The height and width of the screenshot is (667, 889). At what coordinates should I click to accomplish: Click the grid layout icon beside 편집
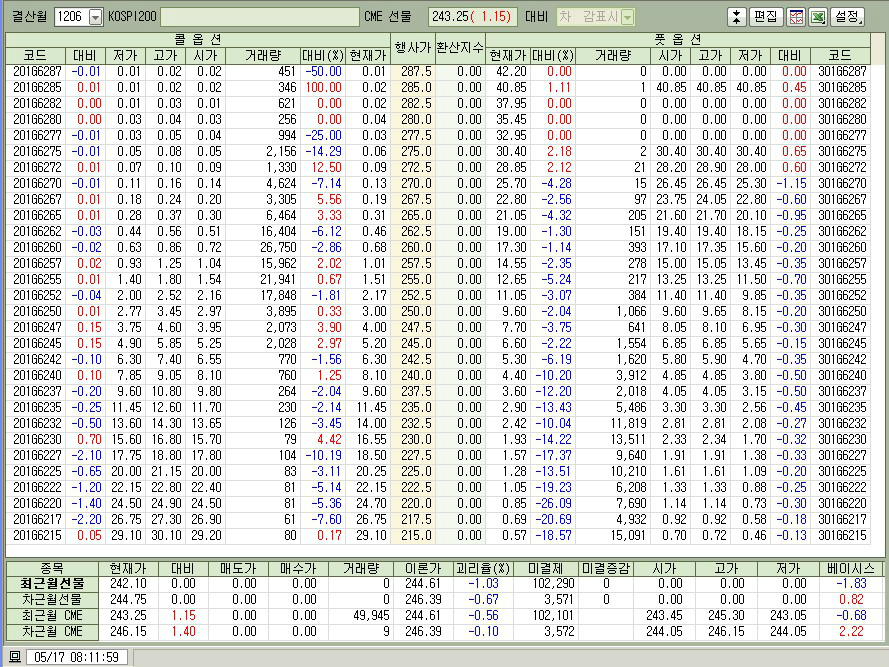coord(797,17)
